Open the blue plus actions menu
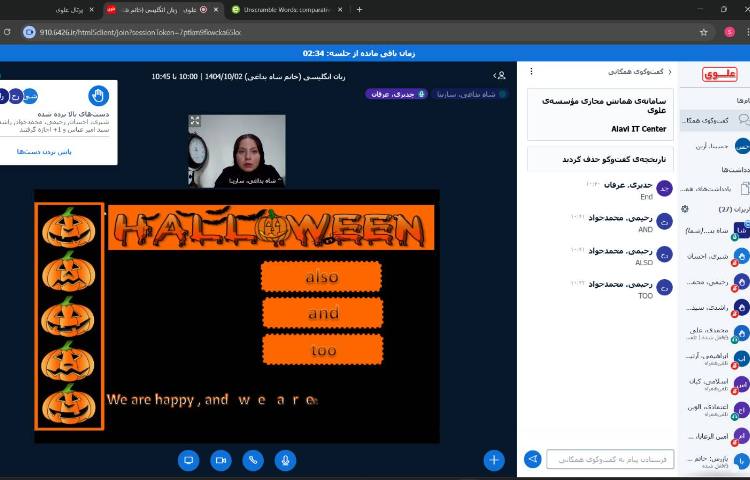The image size is (750, 480). pyautogui.click(x=494, y=460)
